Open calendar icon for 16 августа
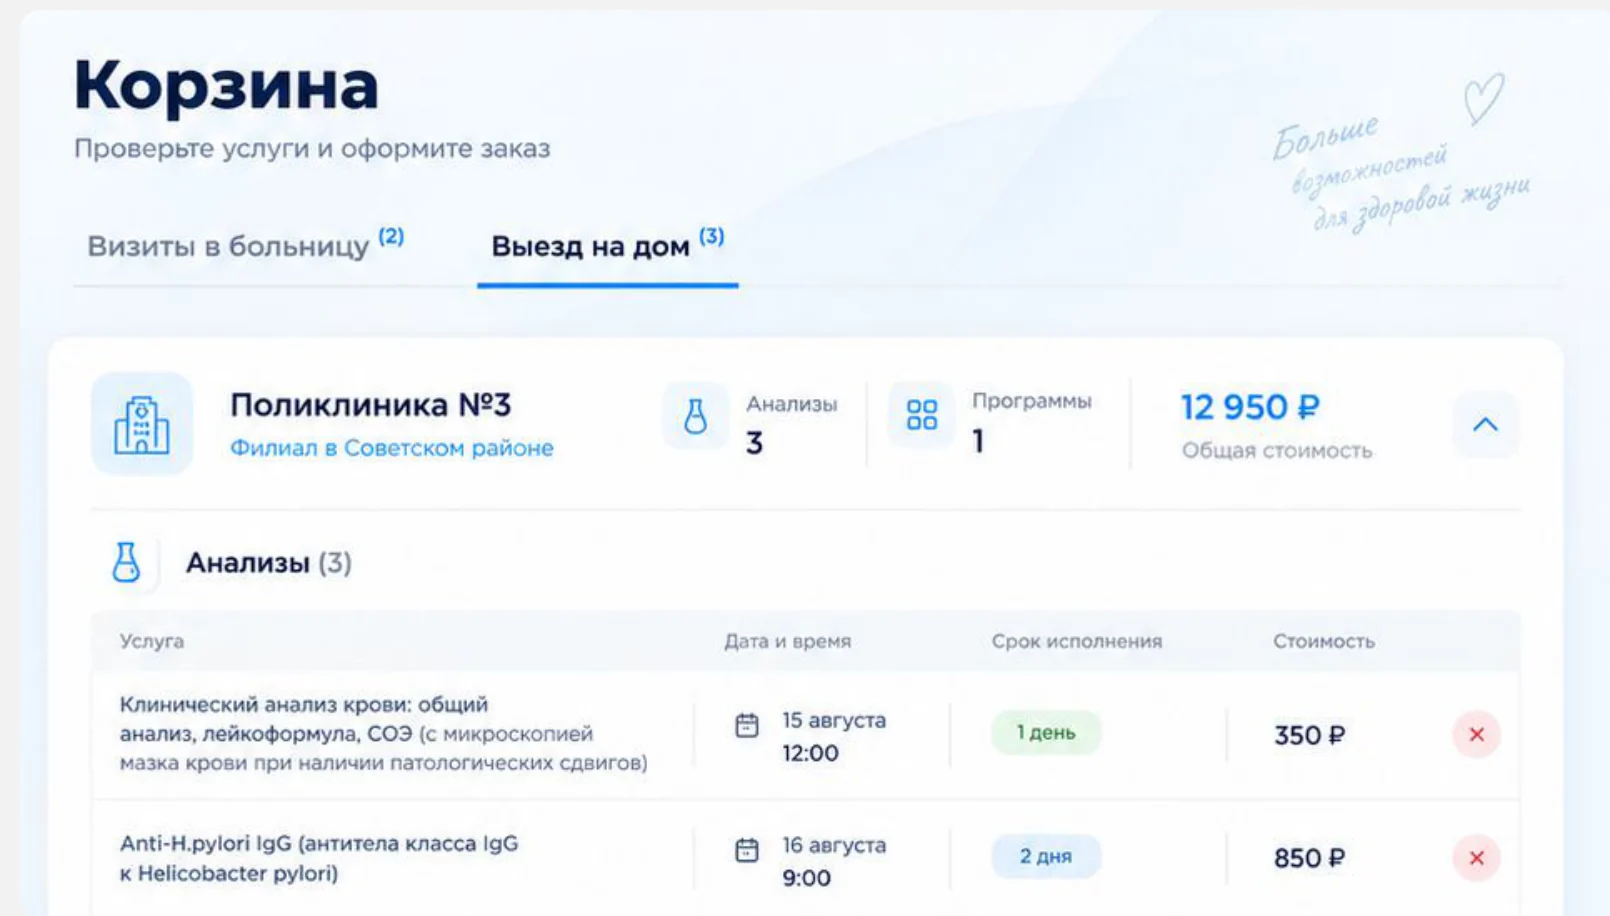The image size is (1610, 916). coord(747,850)
